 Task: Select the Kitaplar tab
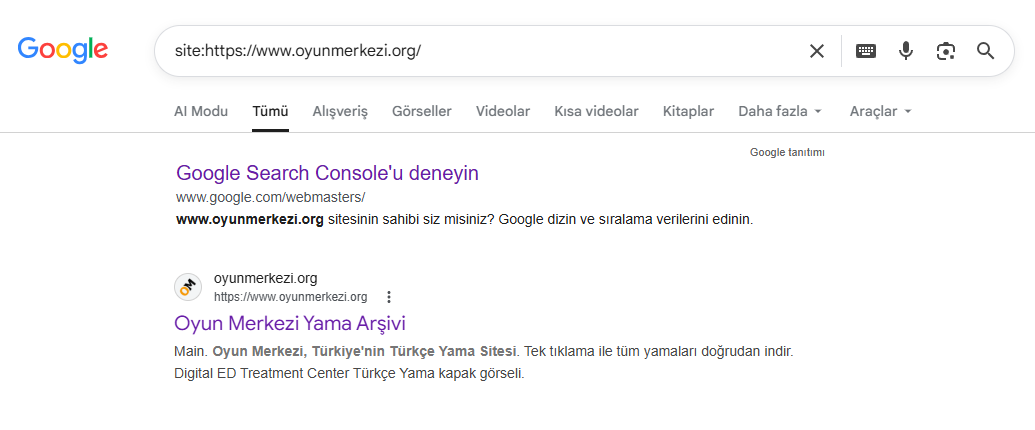pos(688,111)
